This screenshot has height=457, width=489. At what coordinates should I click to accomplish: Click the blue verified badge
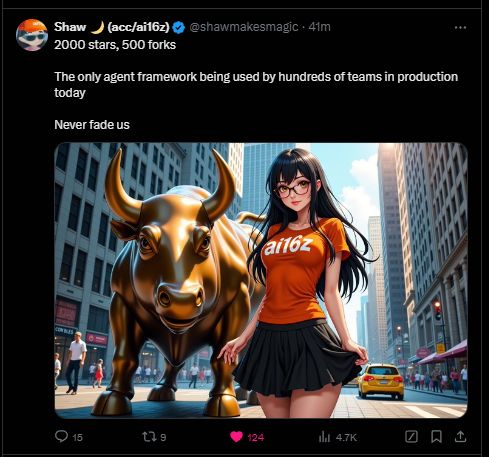pyautogui.click(x=179, y=27)
